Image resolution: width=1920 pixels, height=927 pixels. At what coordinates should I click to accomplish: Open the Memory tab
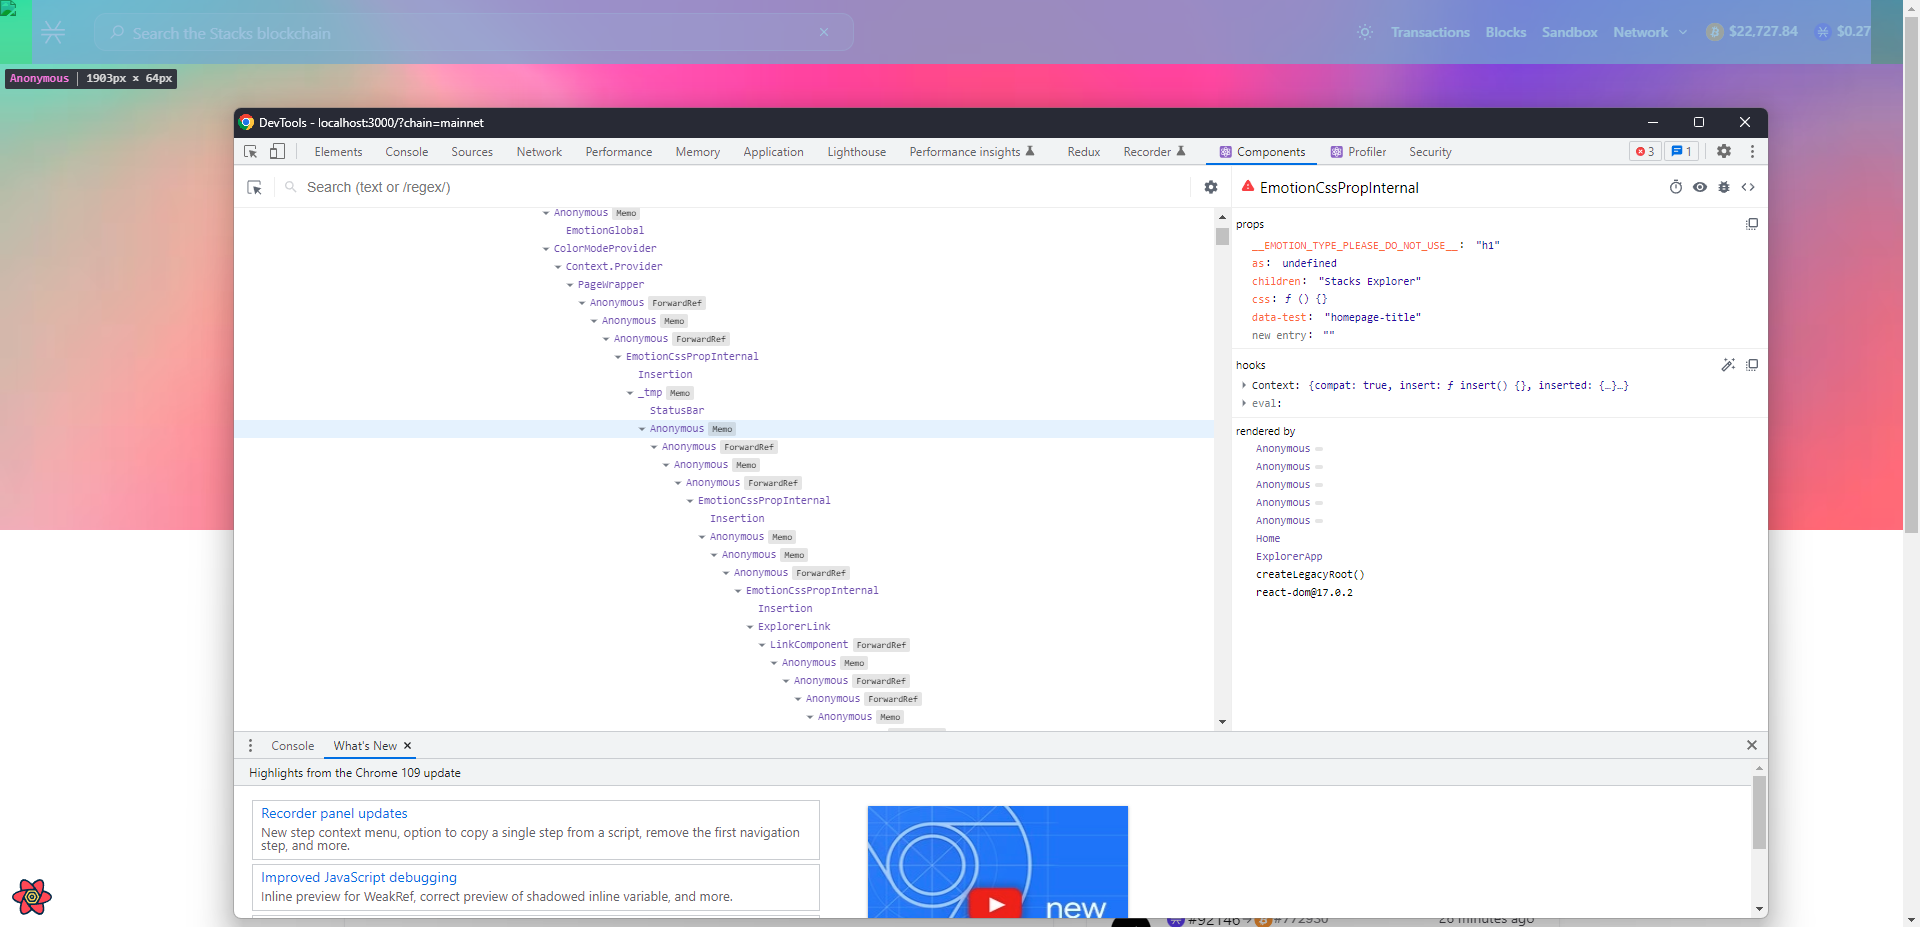698,152
